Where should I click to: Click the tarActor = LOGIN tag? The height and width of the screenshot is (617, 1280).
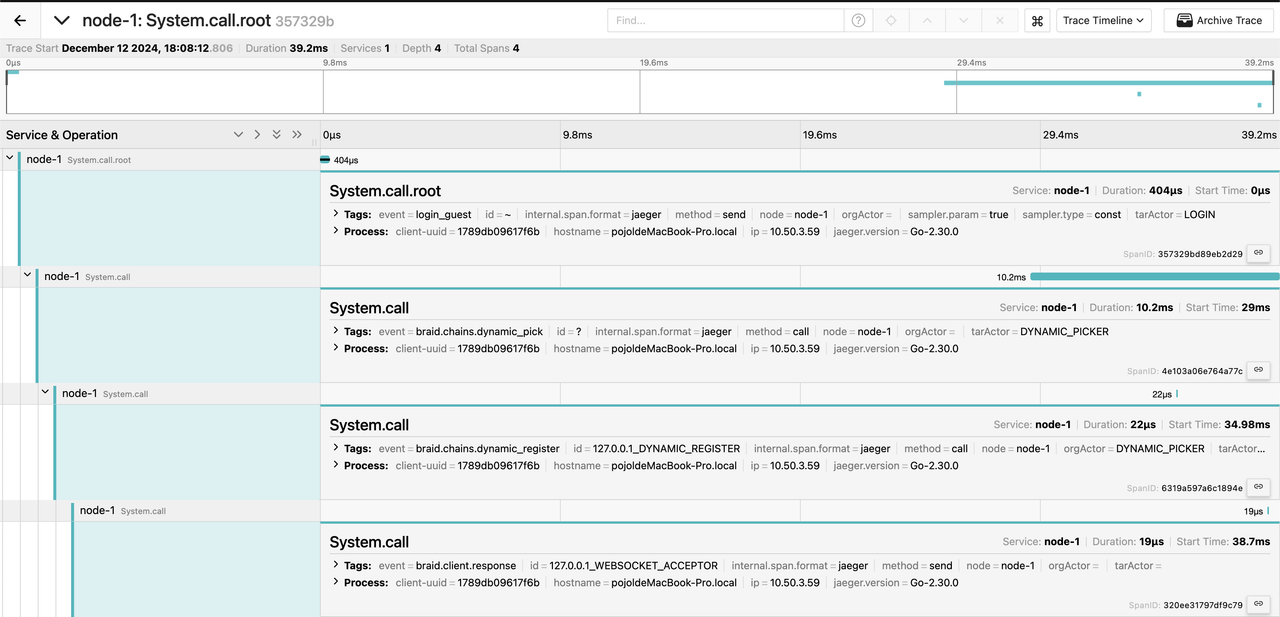(1175, 214)
